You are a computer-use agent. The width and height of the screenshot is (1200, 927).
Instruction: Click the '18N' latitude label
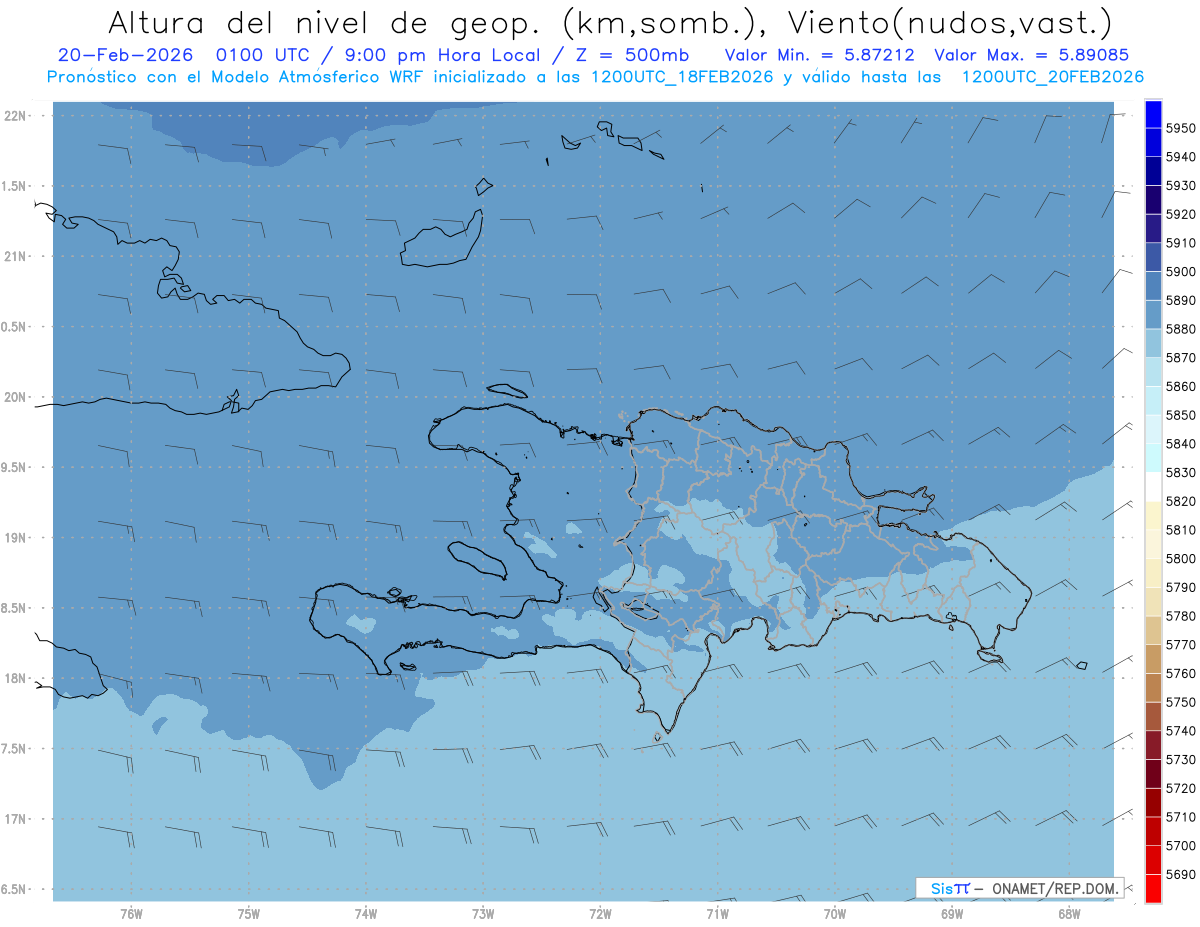[15, 679]
